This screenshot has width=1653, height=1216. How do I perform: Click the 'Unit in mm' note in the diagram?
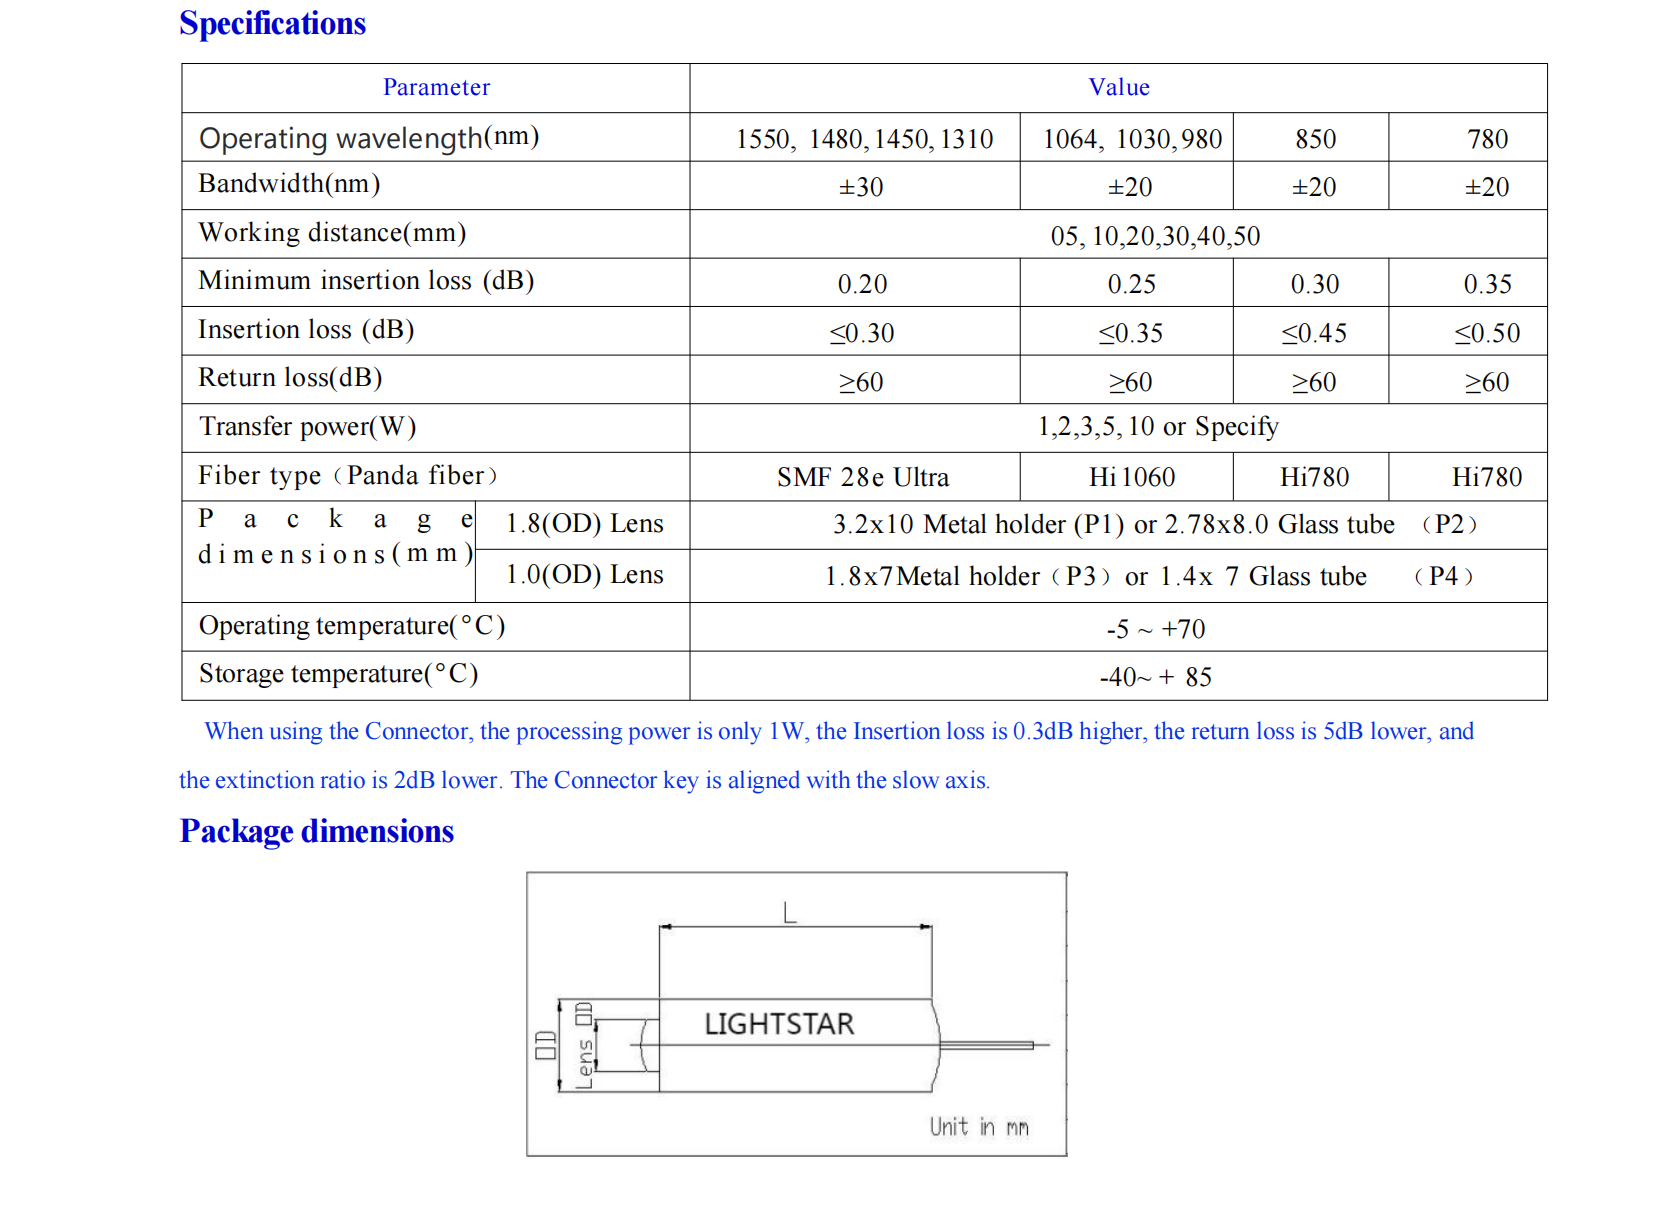(979, 1127)
